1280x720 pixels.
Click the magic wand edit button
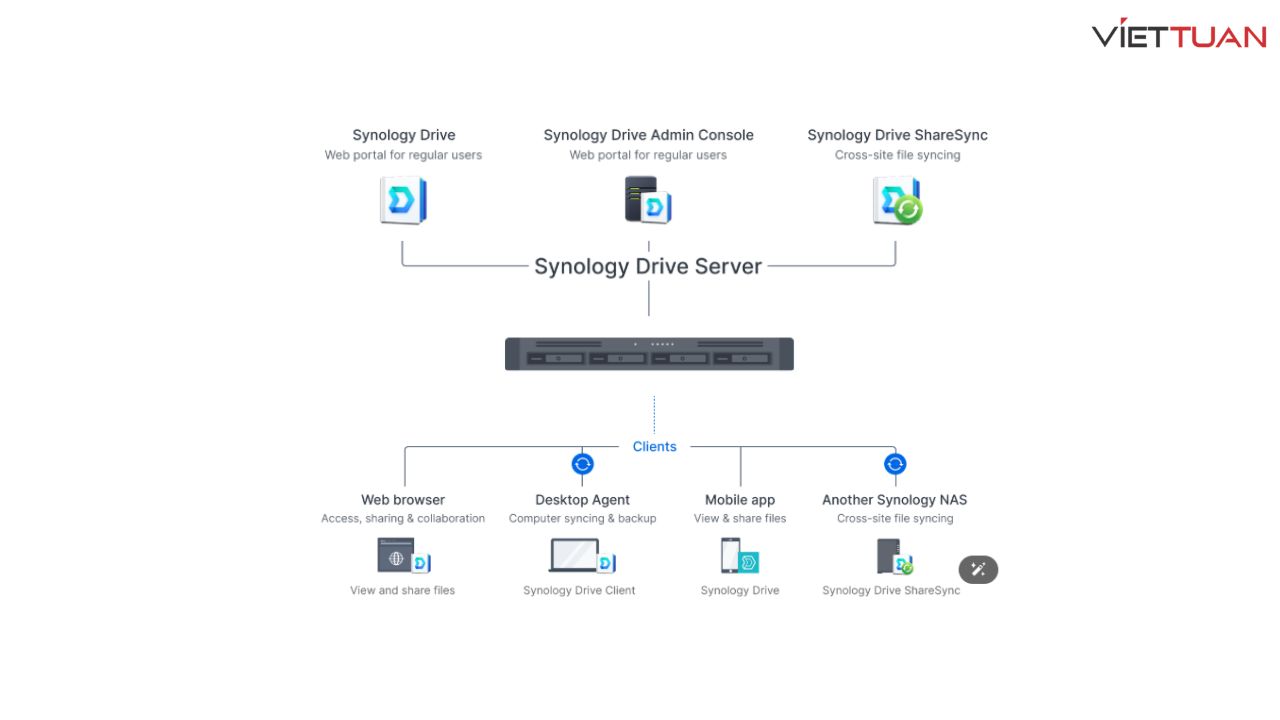[978, 569]
